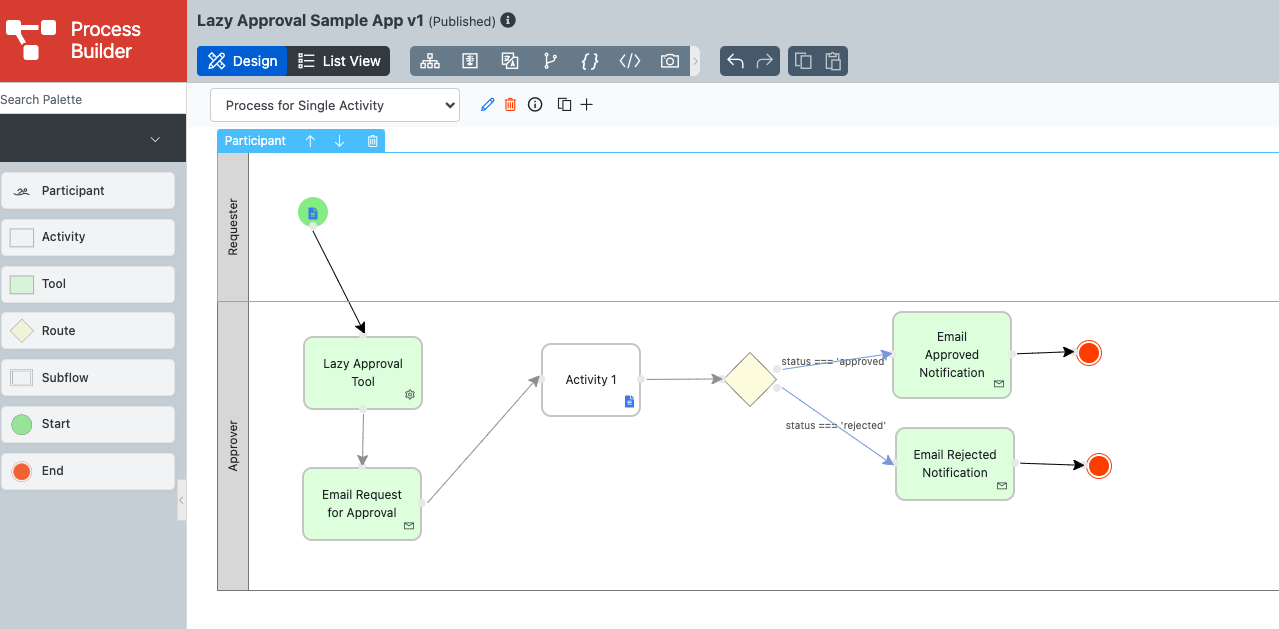1279x629 pixels.
Task: Click the redo arrow
Action: pos(765,61)
